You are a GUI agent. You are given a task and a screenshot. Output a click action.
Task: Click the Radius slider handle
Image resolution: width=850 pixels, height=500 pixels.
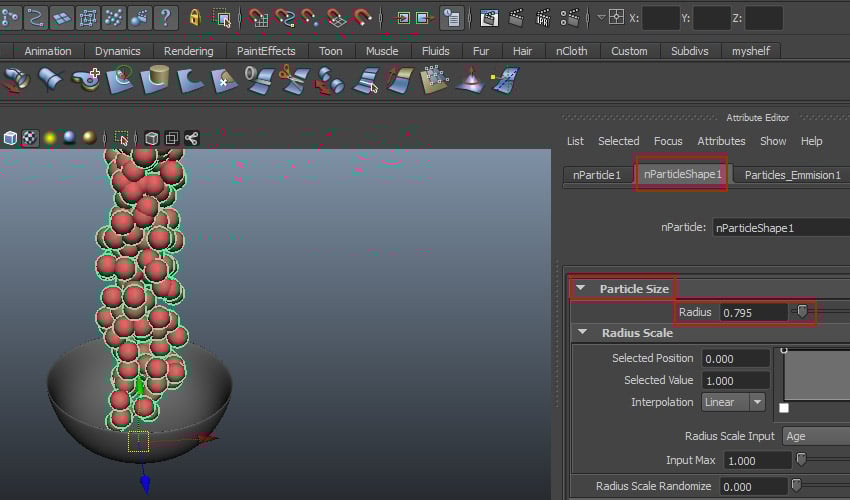point(801,312)
